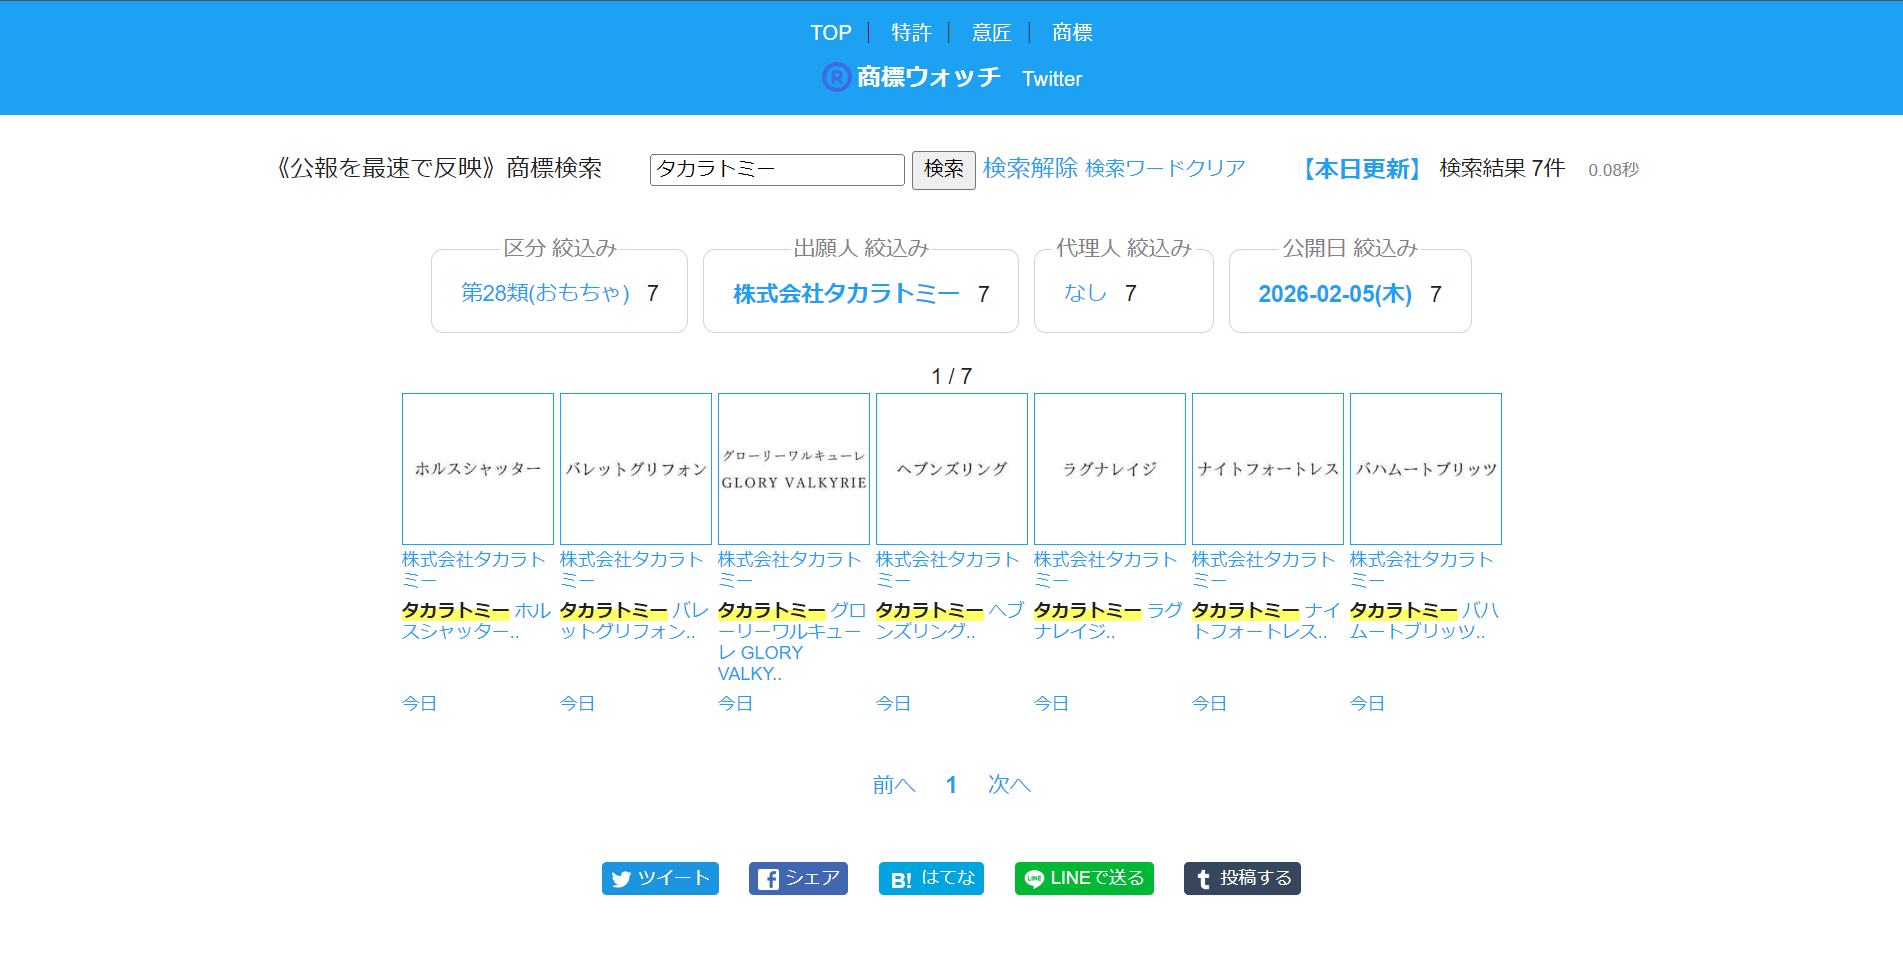Click the 商標ウォッチ registered-mark logo icon
Screen dimensions: 1903x954
coord(836,77)
